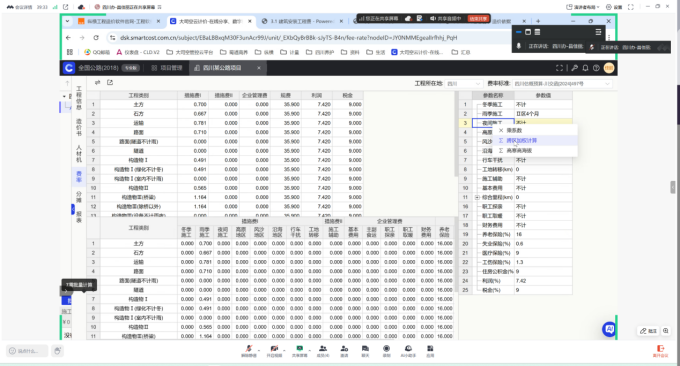Unmute microphone in the meeting toolbar

tap(249, 351)
